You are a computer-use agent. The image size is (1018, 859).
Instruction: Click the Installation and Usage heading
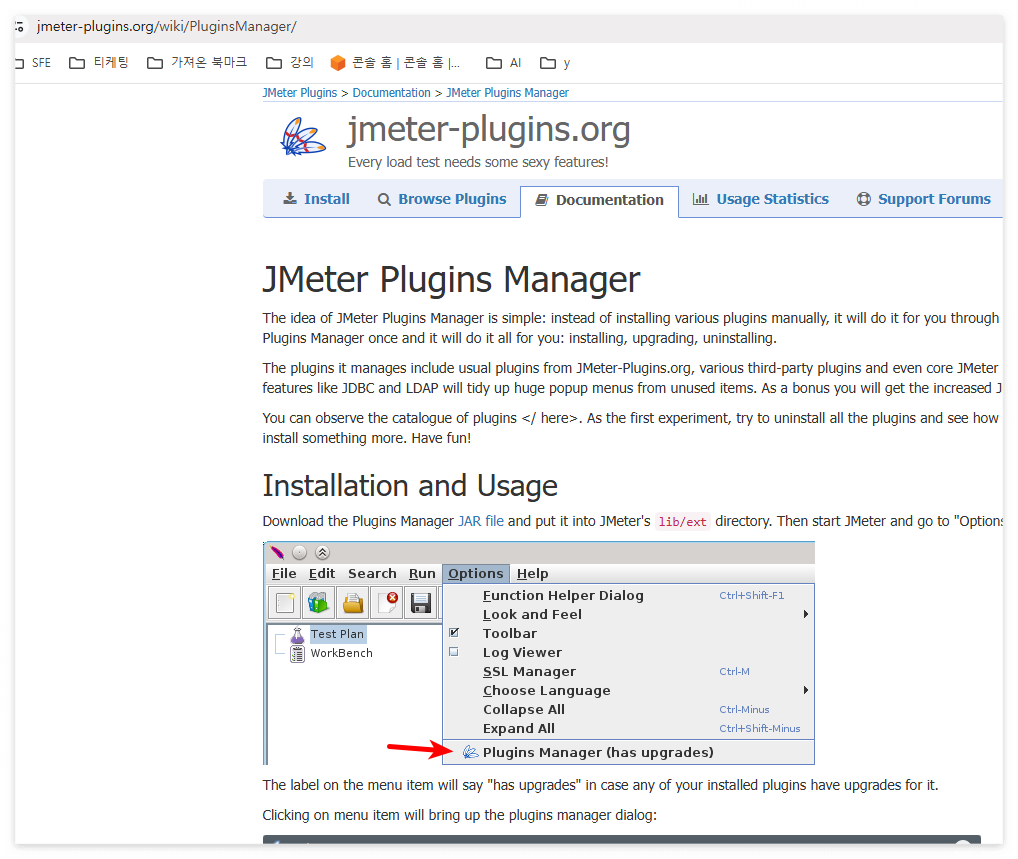point(410,486)
